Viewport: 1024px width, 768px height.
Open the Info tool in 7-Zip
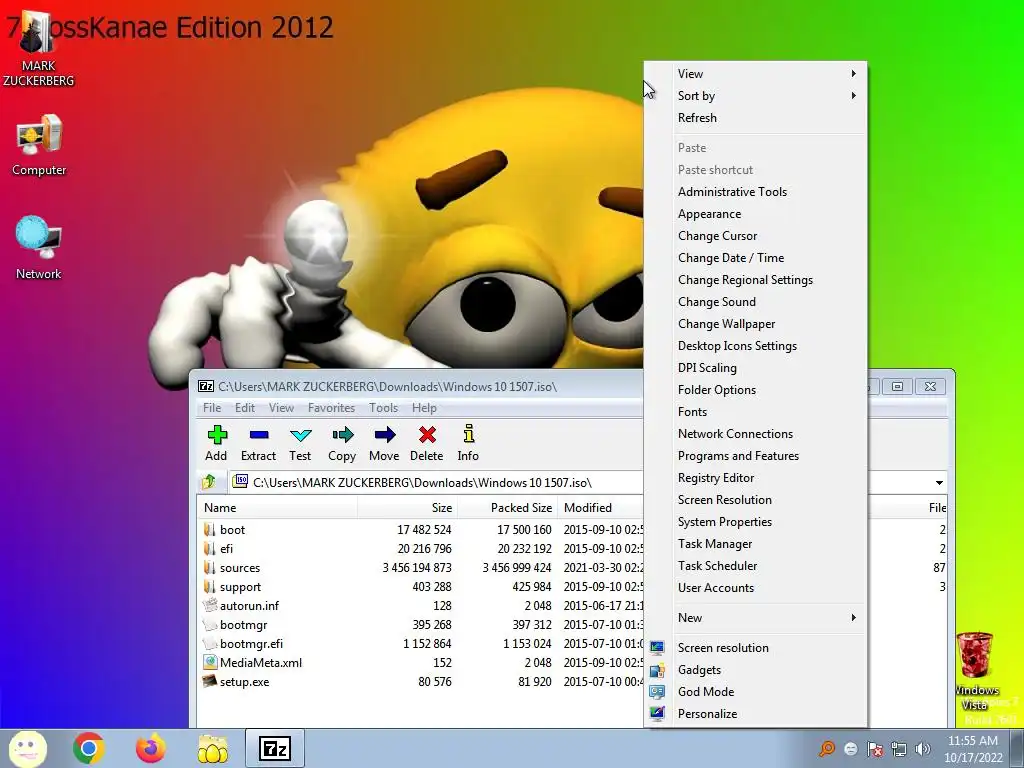468,443
